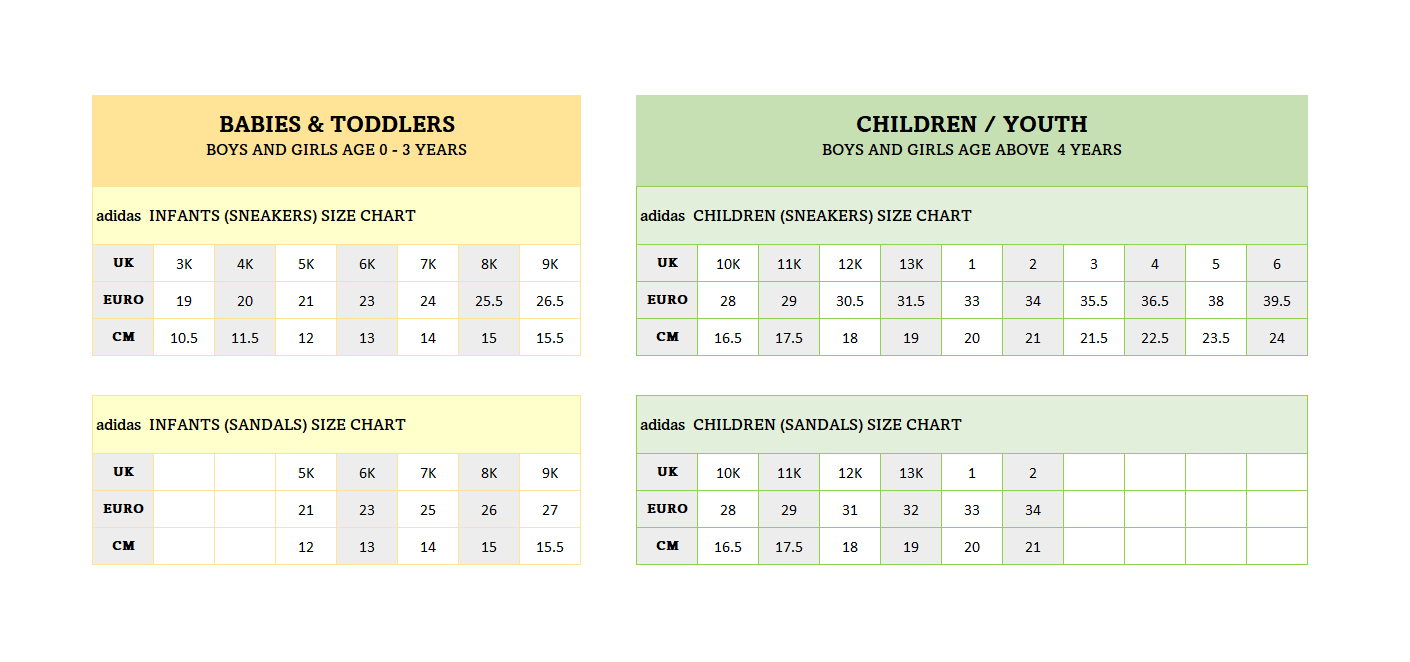Click the adidas CHILDREN (SANDALS) SIZE CHART title

click(801, 425)
